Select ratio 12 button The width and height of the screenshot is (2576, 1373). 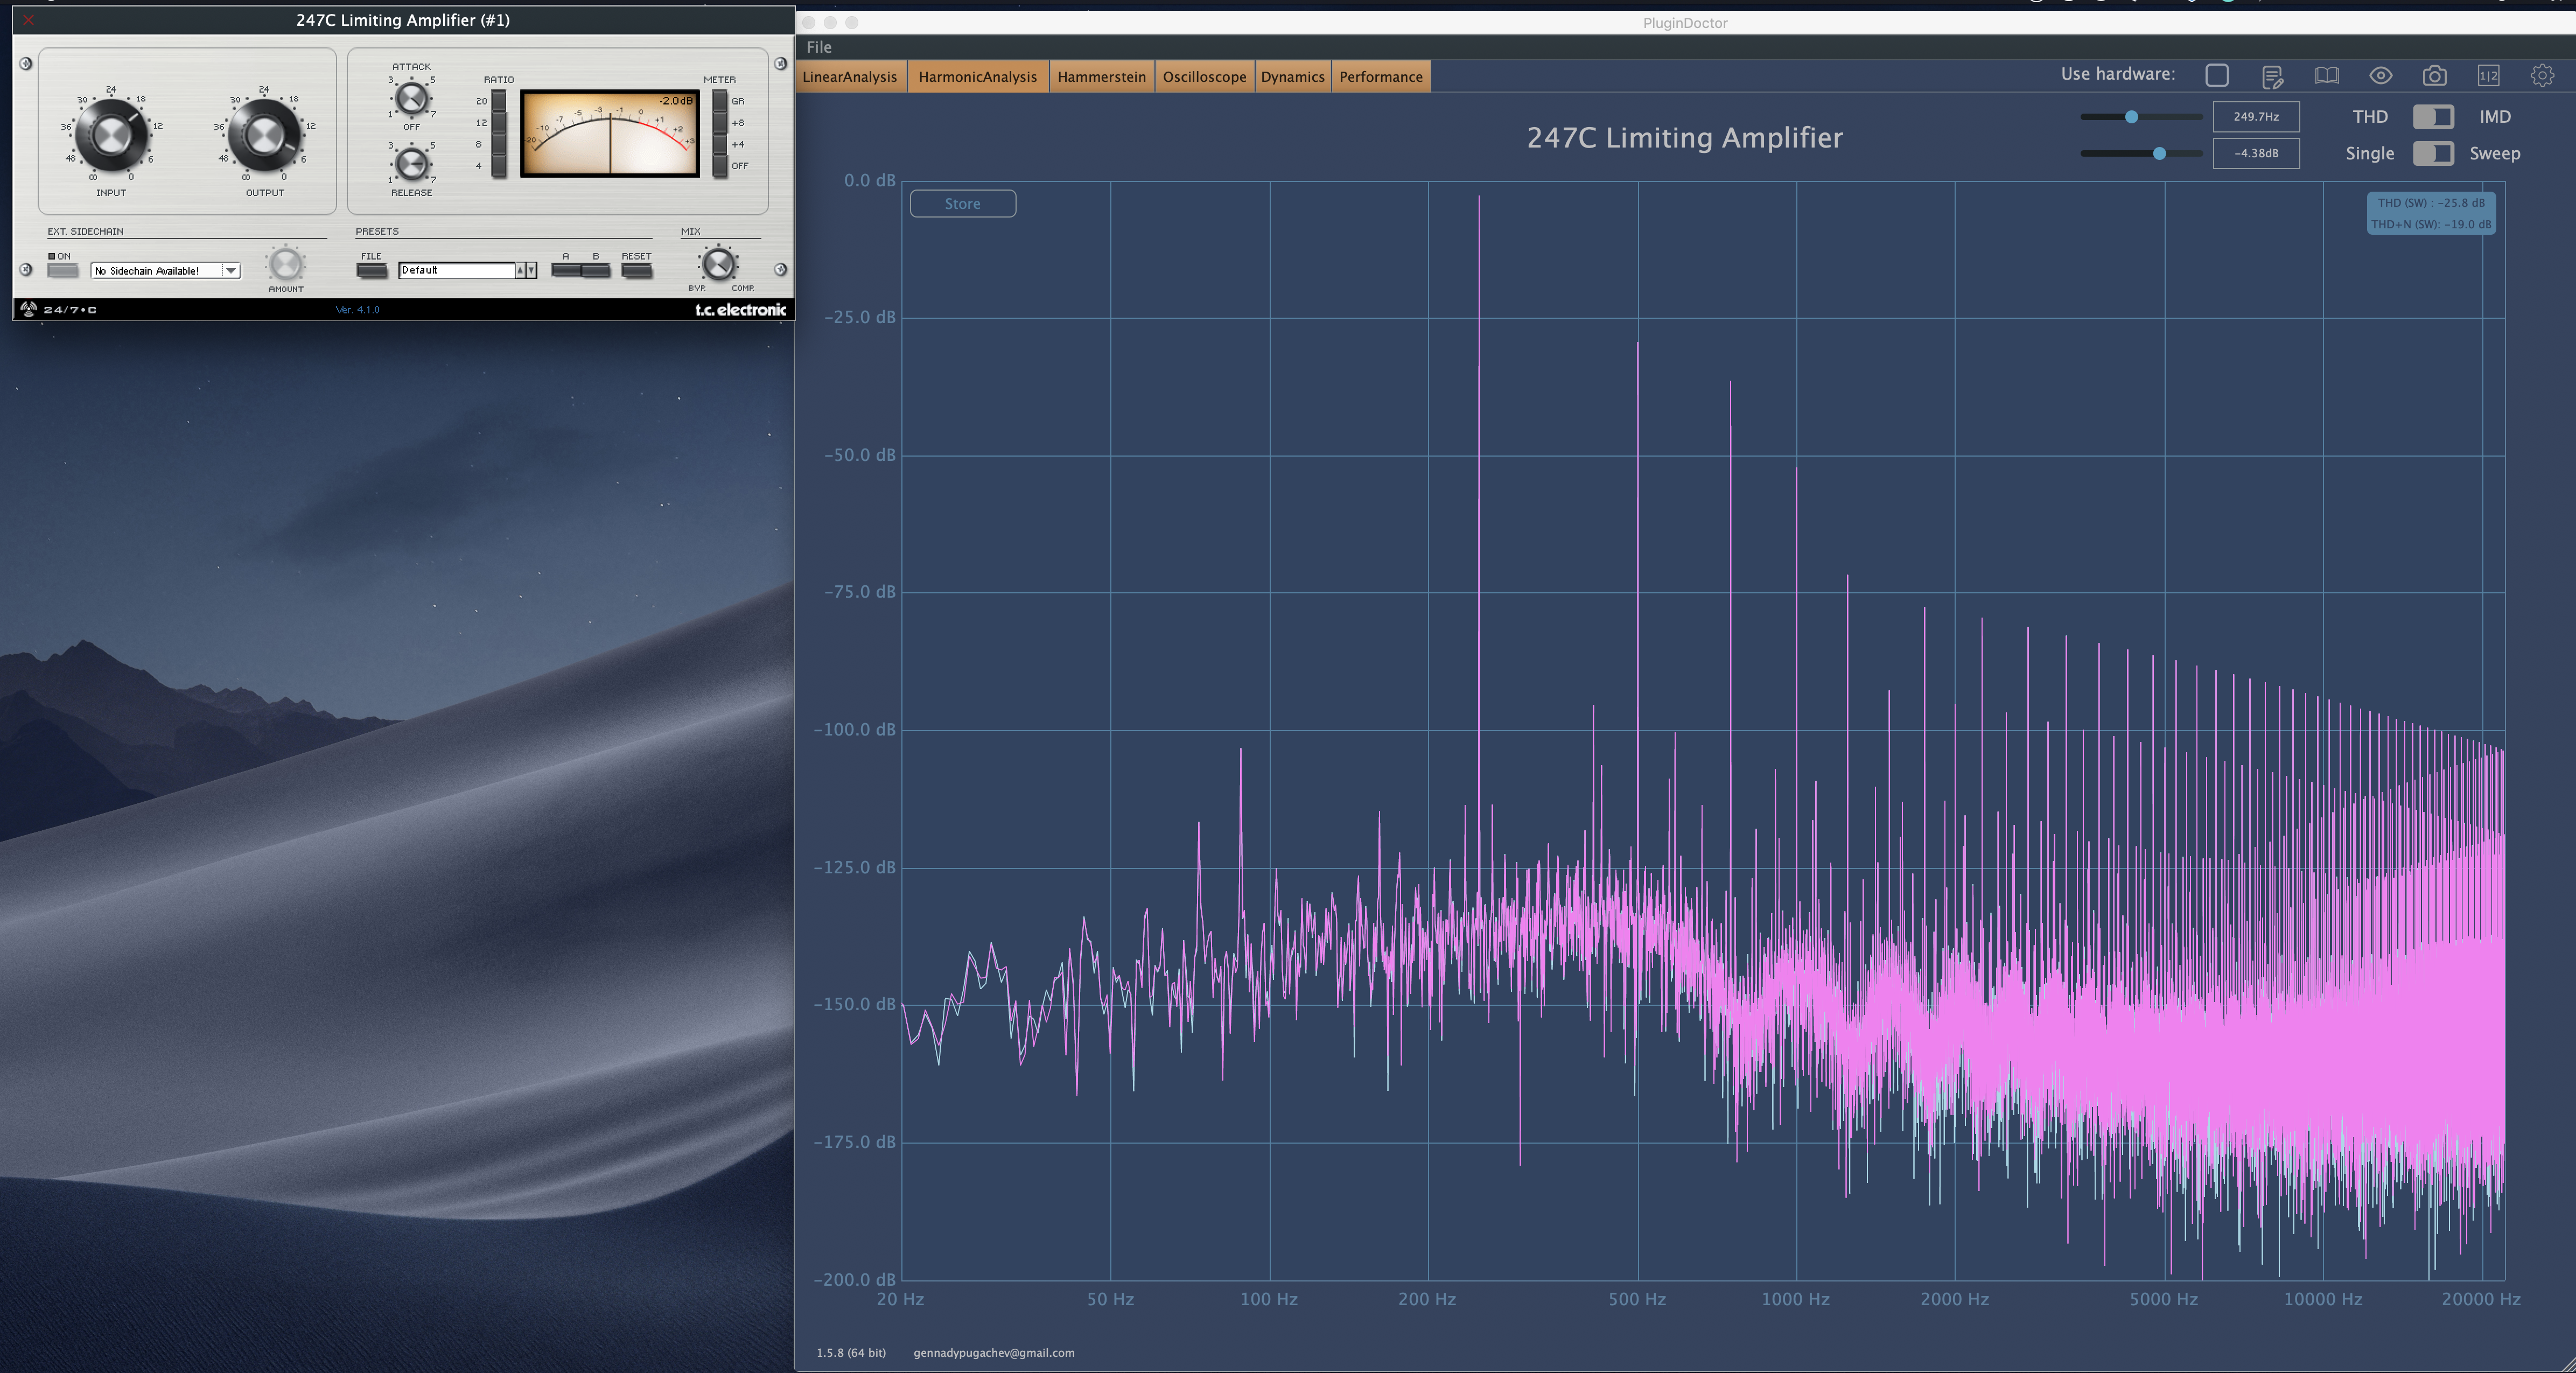click(499, 123)
